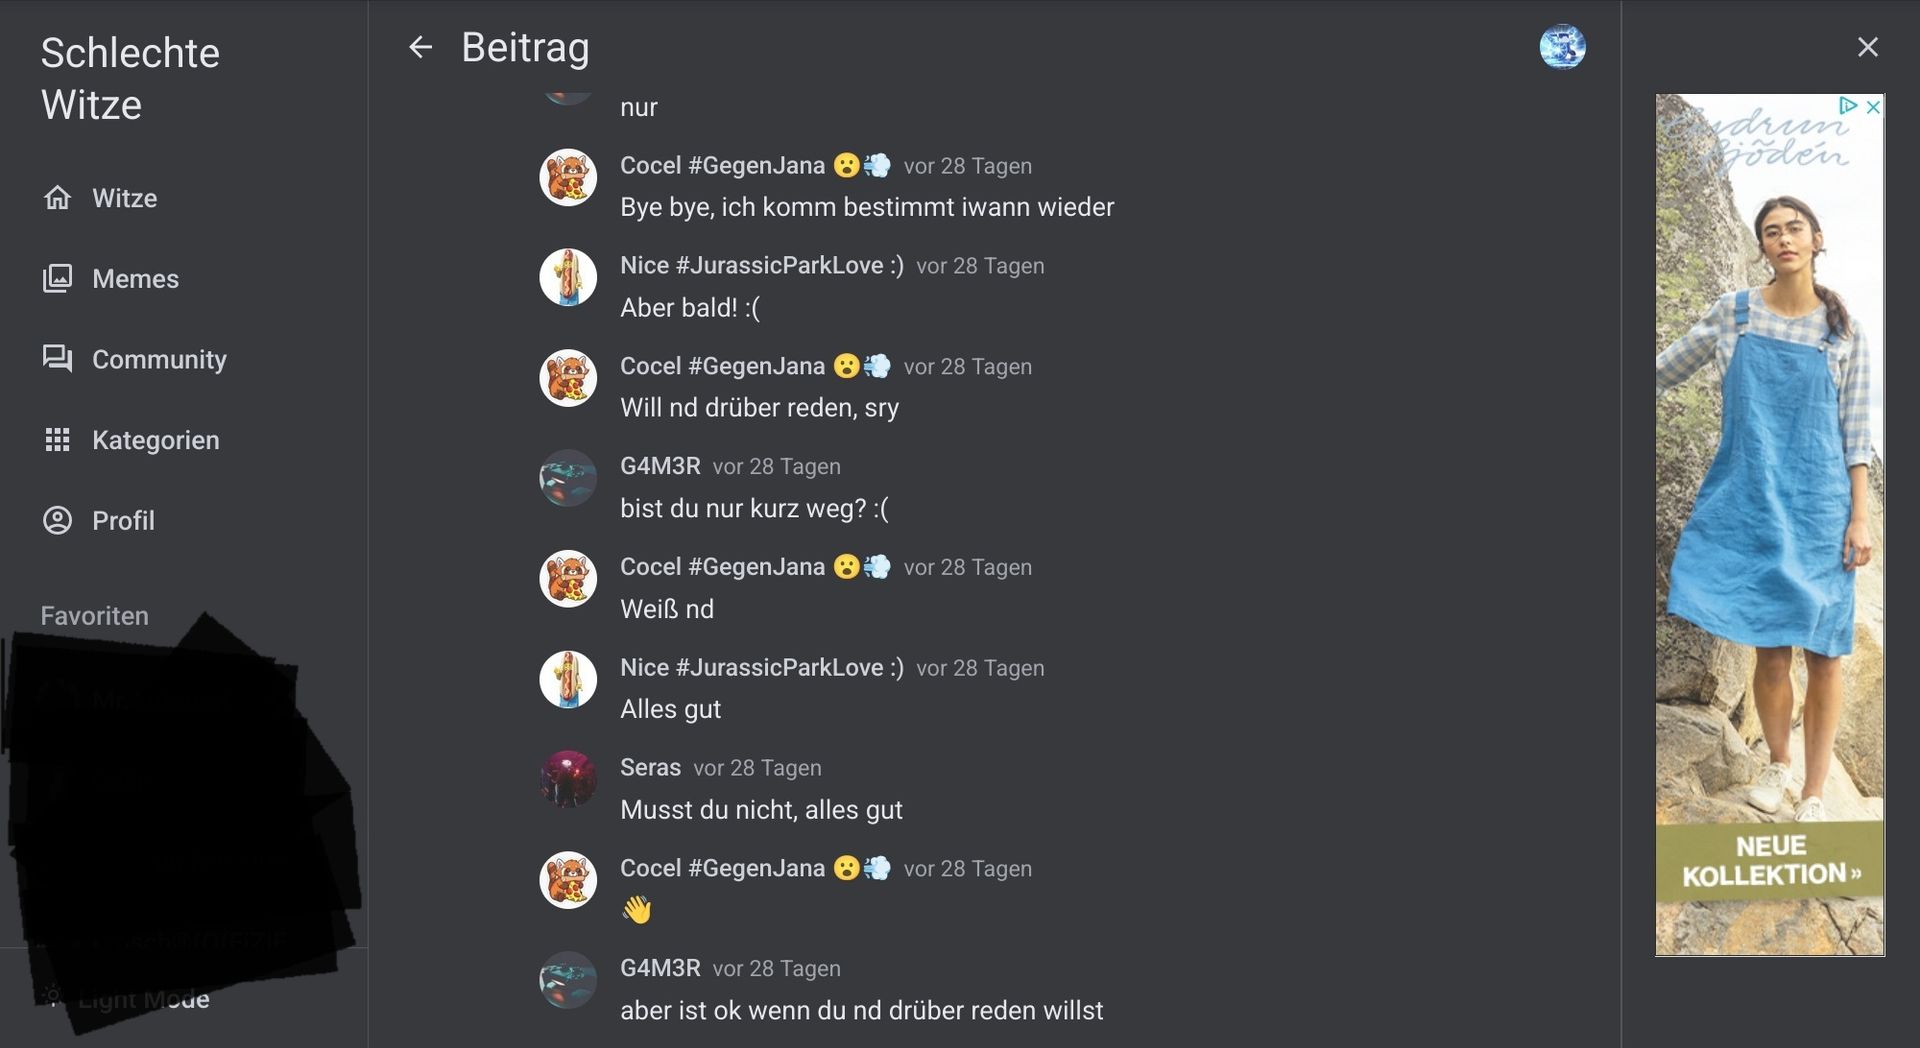Click username Seras in the comments
1920x1048 pixels.
click(650, 768)
